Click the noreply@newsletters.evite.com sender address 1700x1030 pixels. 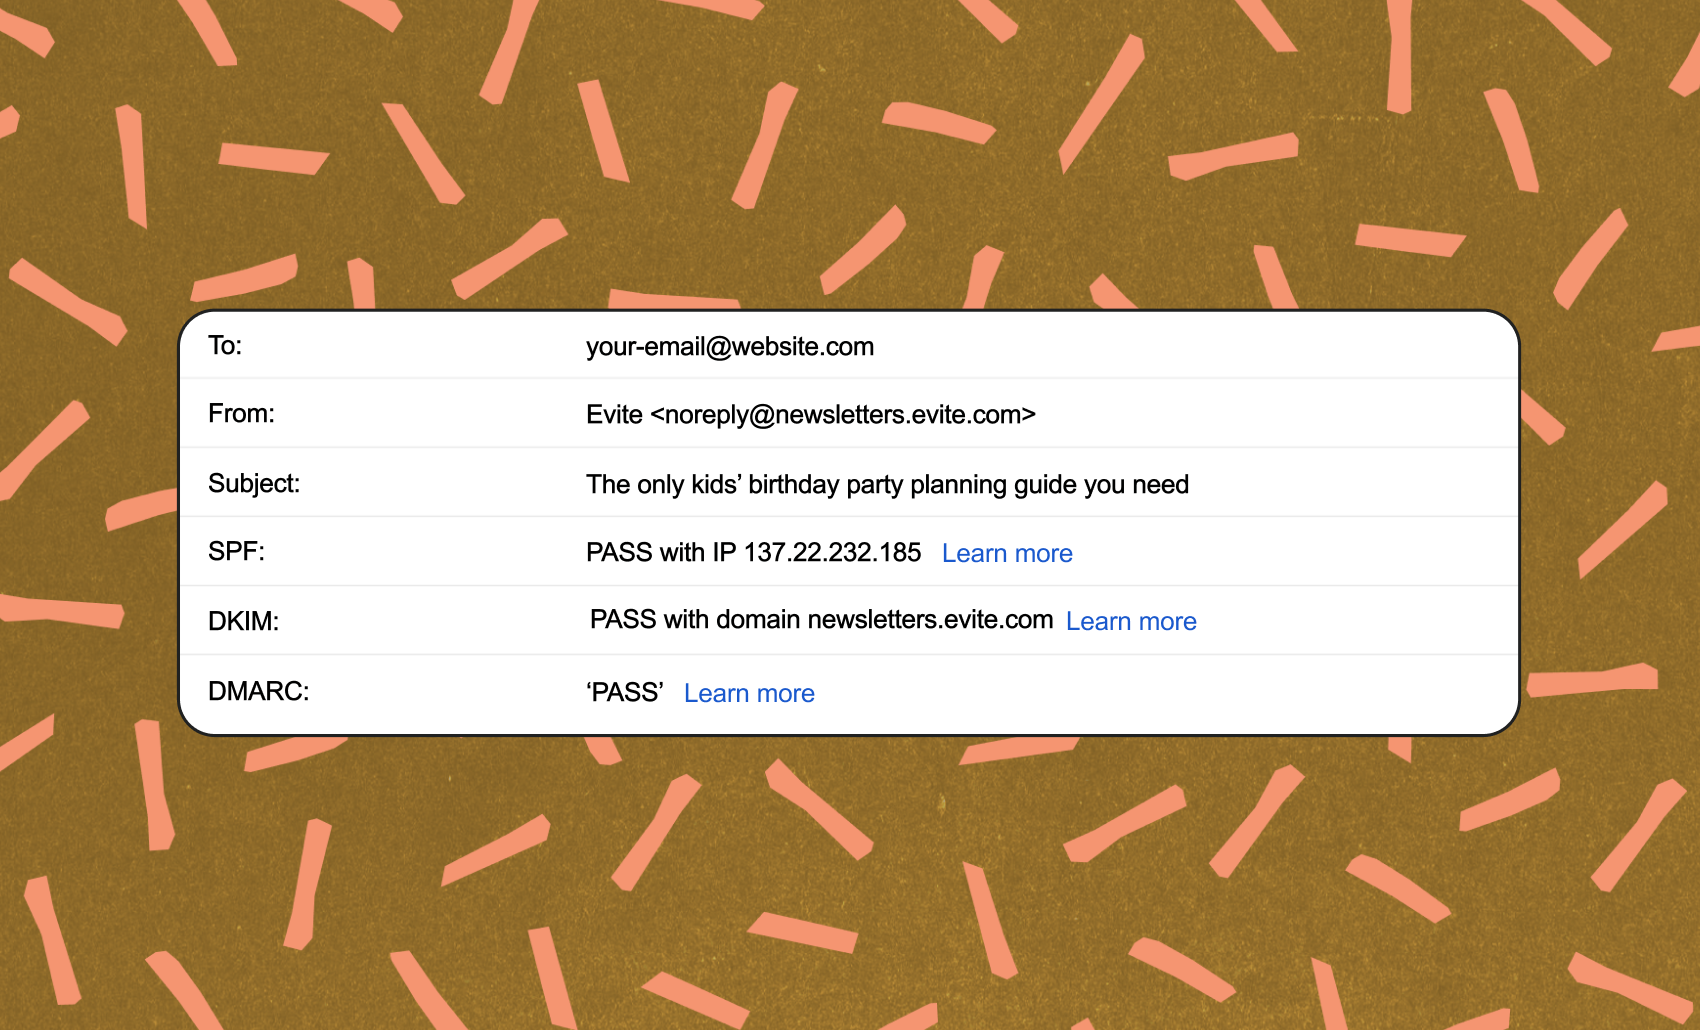pyautogui.click(x=843, y=414)
